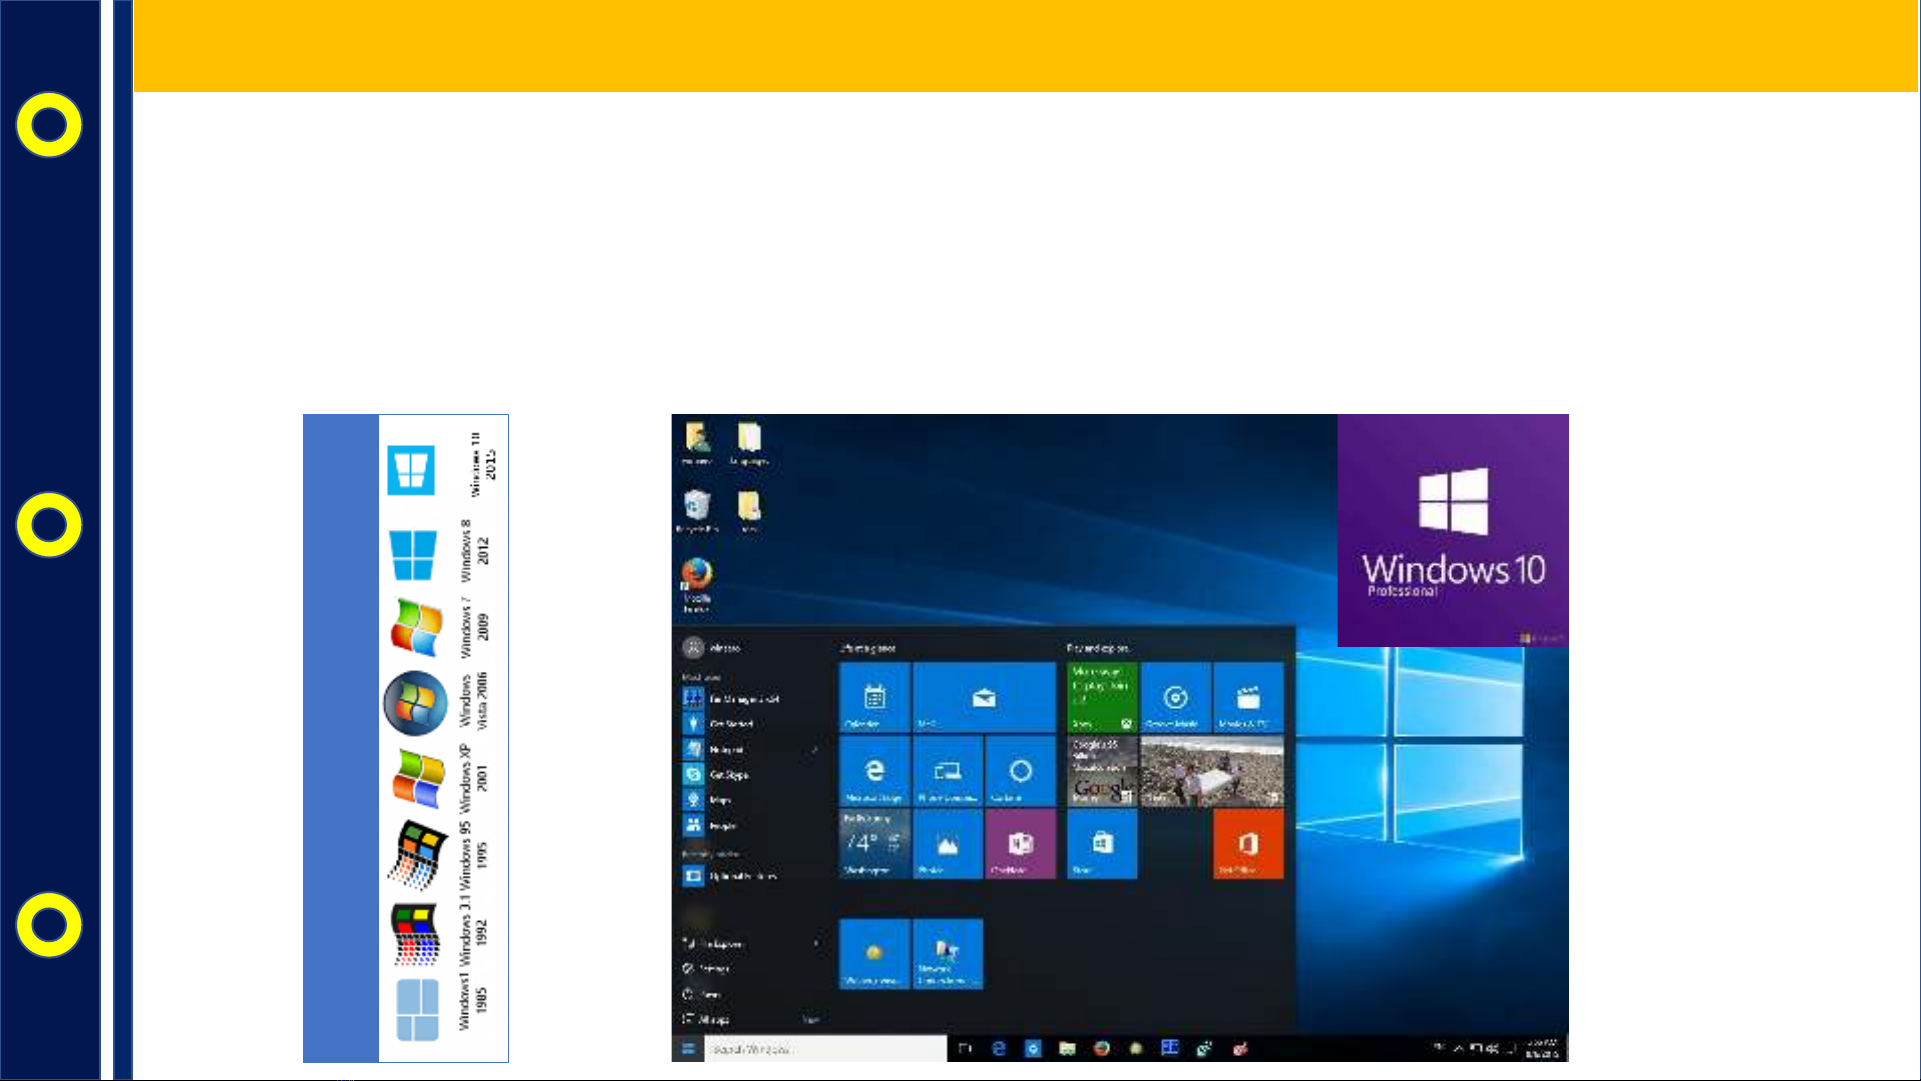Click the Windows 10 Professional box art
The height and width of the screenshot is (1081, 1921).
1453,530
